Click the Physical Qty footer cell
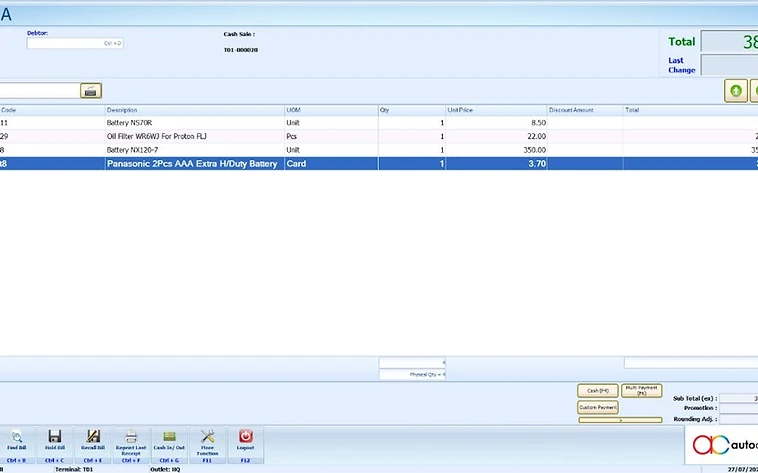The image size is (758, 473). click(x=412, y=374)
